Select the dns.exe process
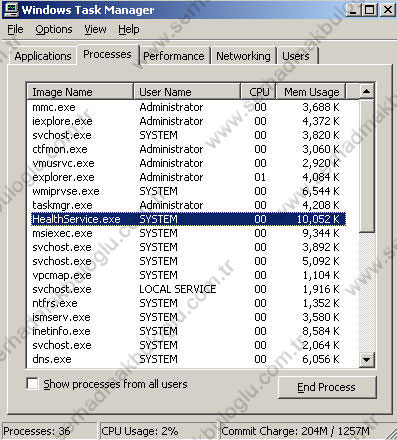Viewport: 397px width, 440px height. [x=188, y=359]
